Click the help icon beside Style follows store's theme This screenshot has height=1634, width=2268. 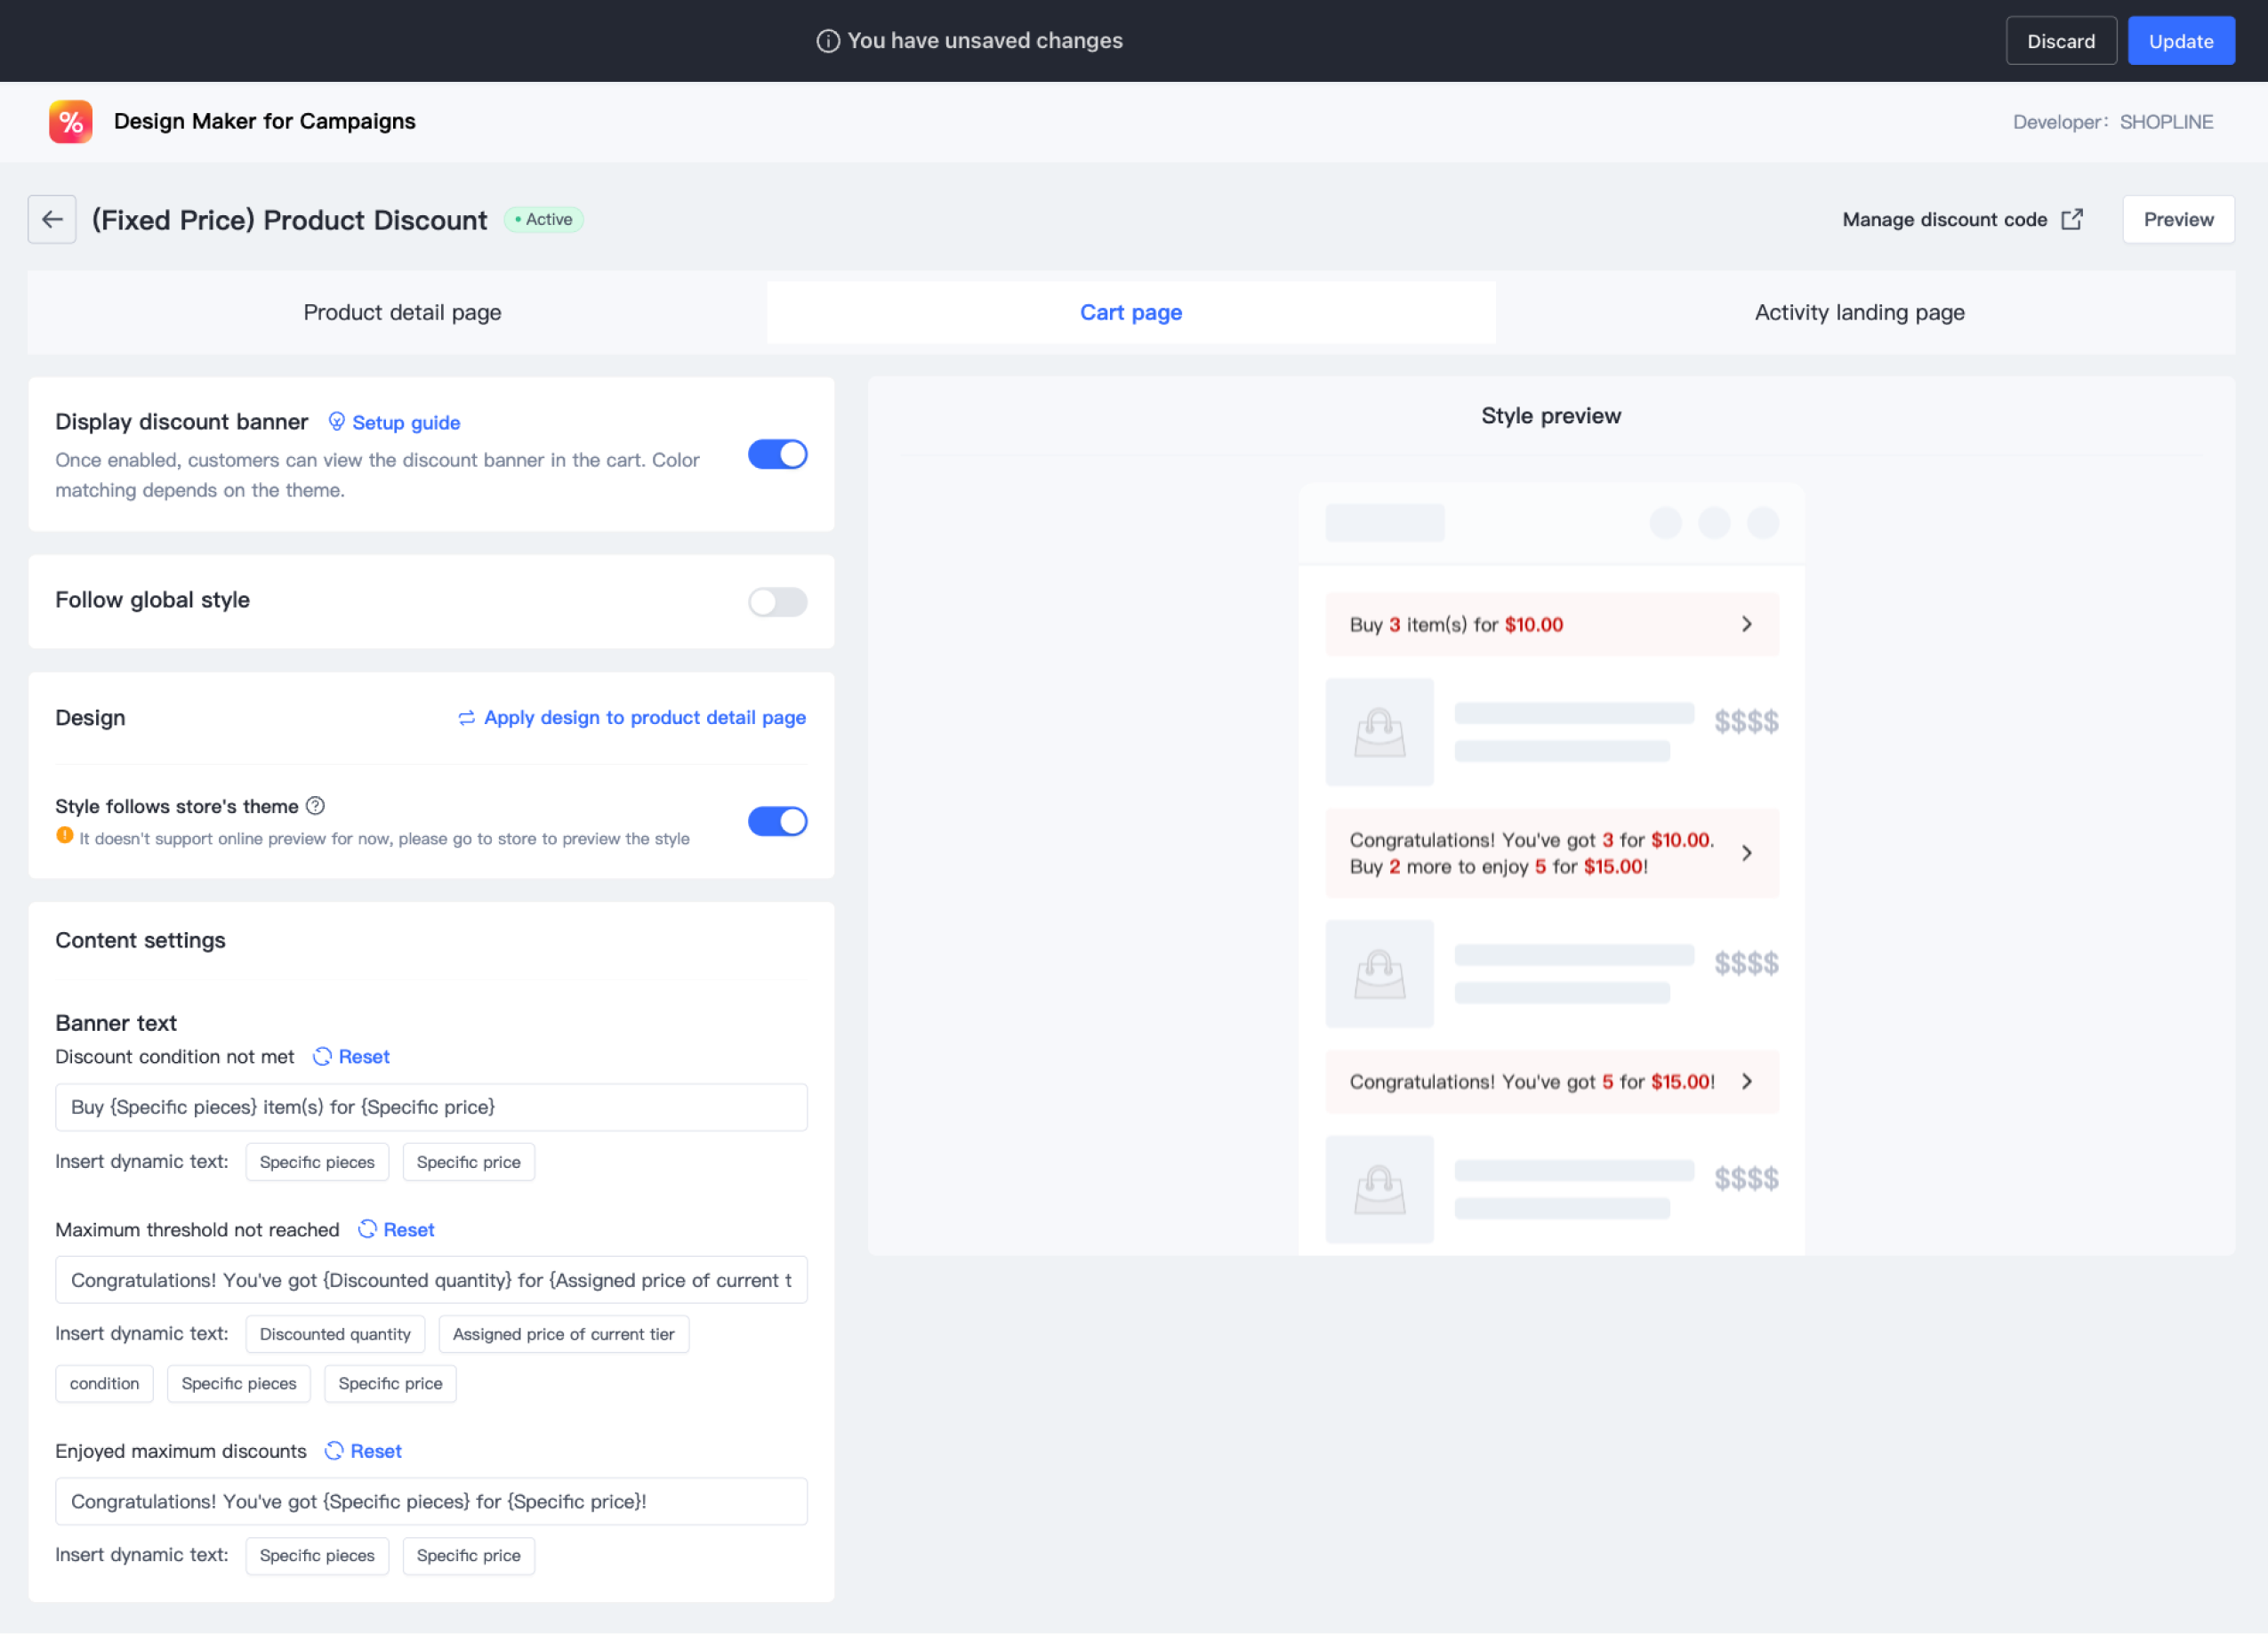[315, 805]
